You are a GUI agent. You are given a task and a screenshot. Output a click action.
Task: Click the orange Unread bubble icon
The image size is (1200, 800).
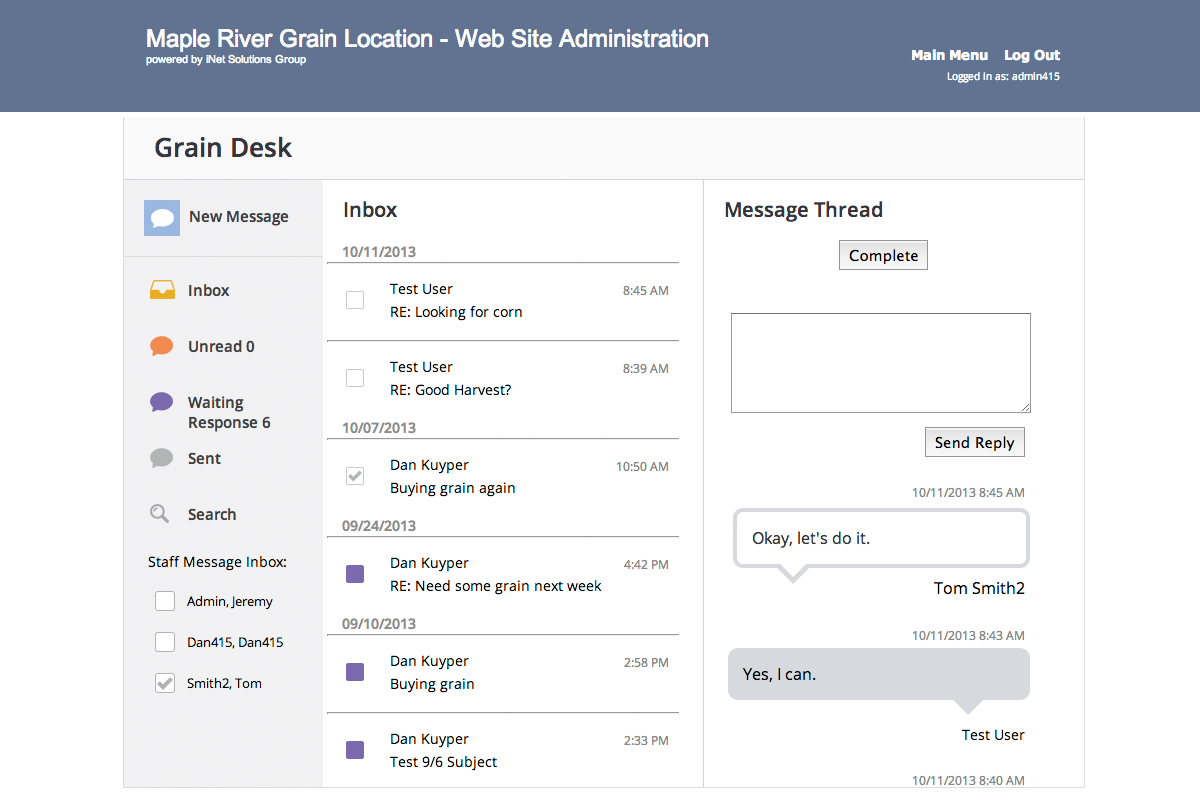click(162, 347)
